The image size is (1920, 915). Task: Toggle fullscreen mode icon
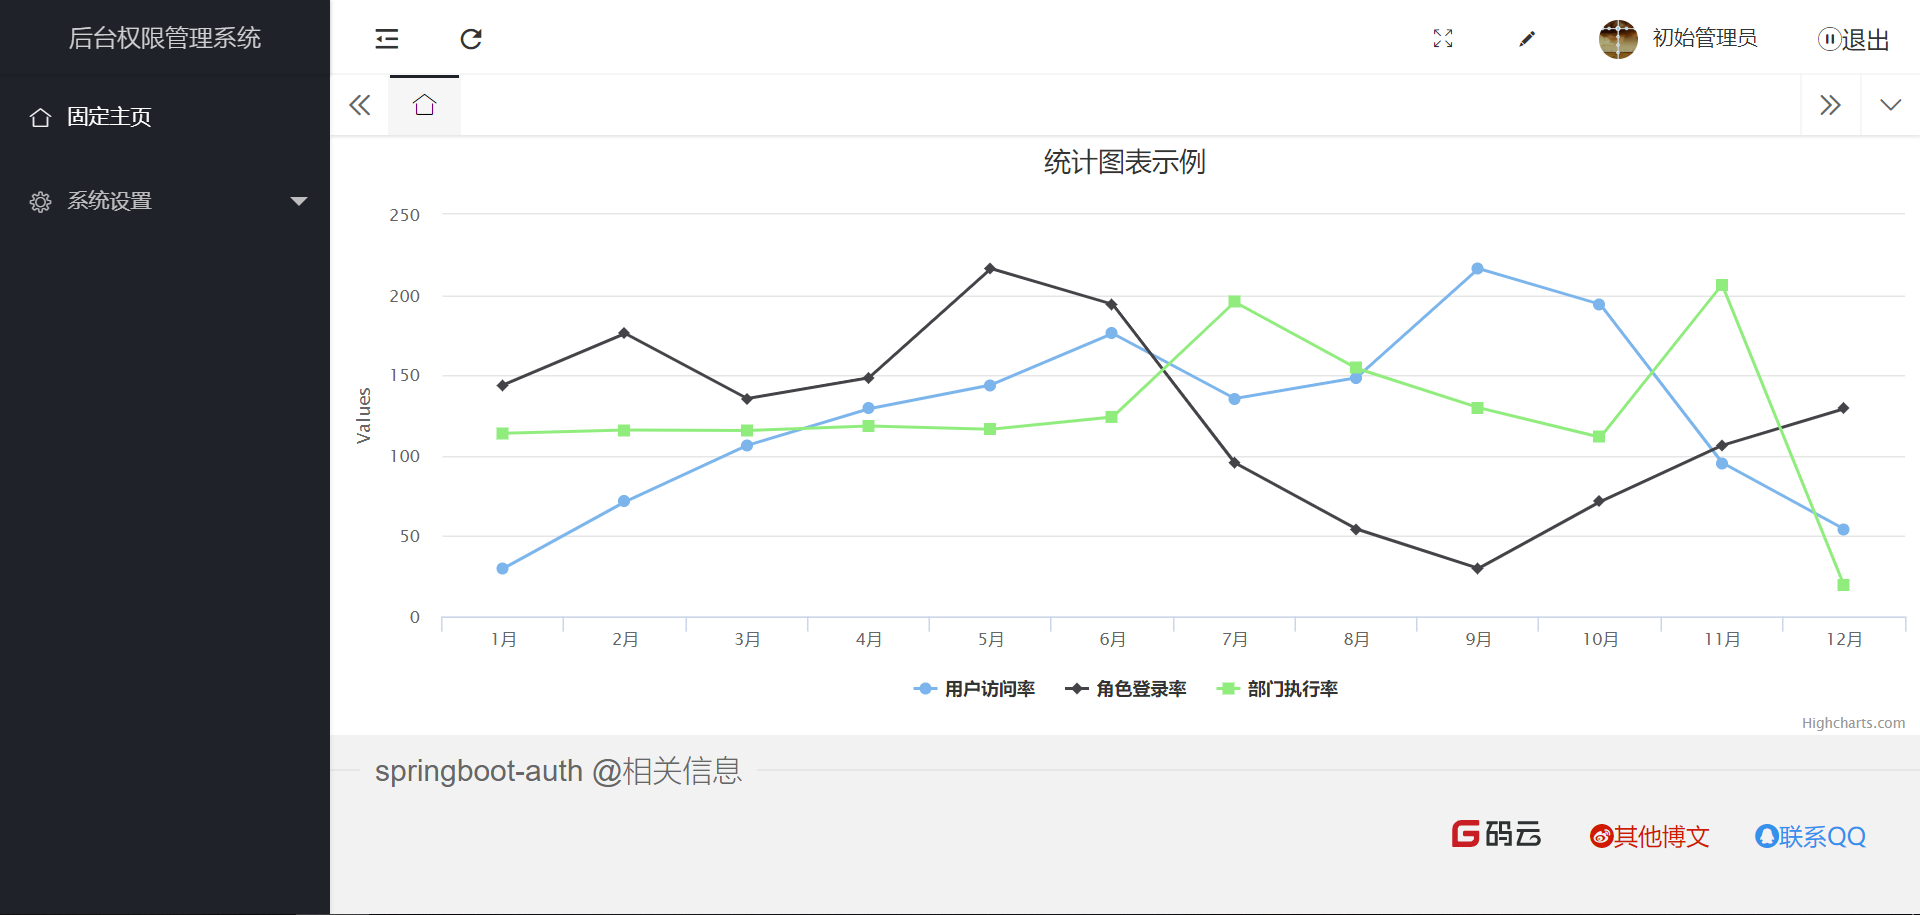coord(1443,38)
